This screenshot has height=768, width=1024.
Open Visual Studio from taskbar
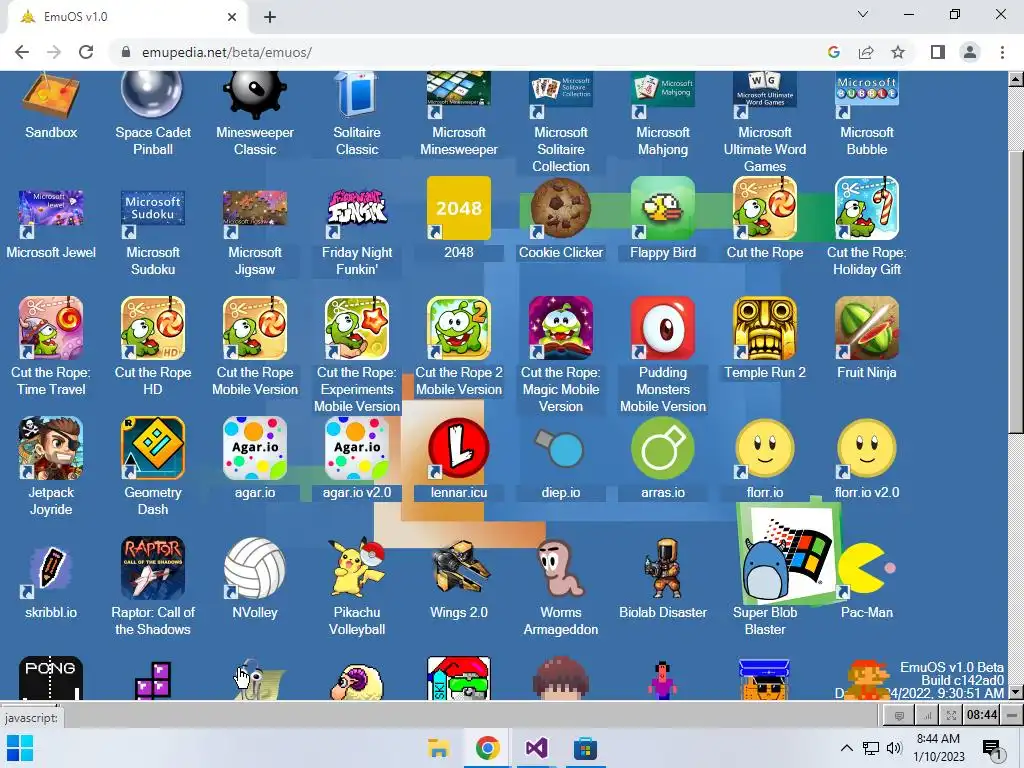pos(537,748)
